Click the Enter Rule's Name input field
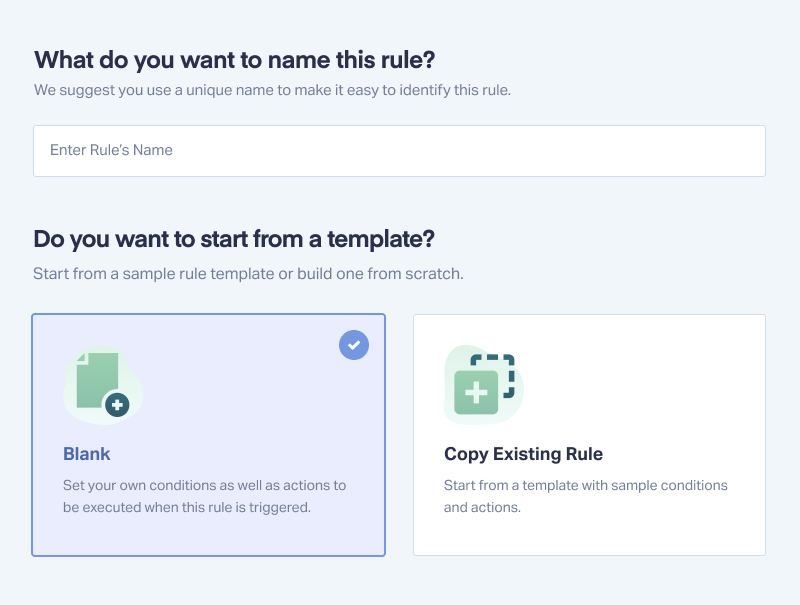The image size is (800, 605). [x=399, y=151]
